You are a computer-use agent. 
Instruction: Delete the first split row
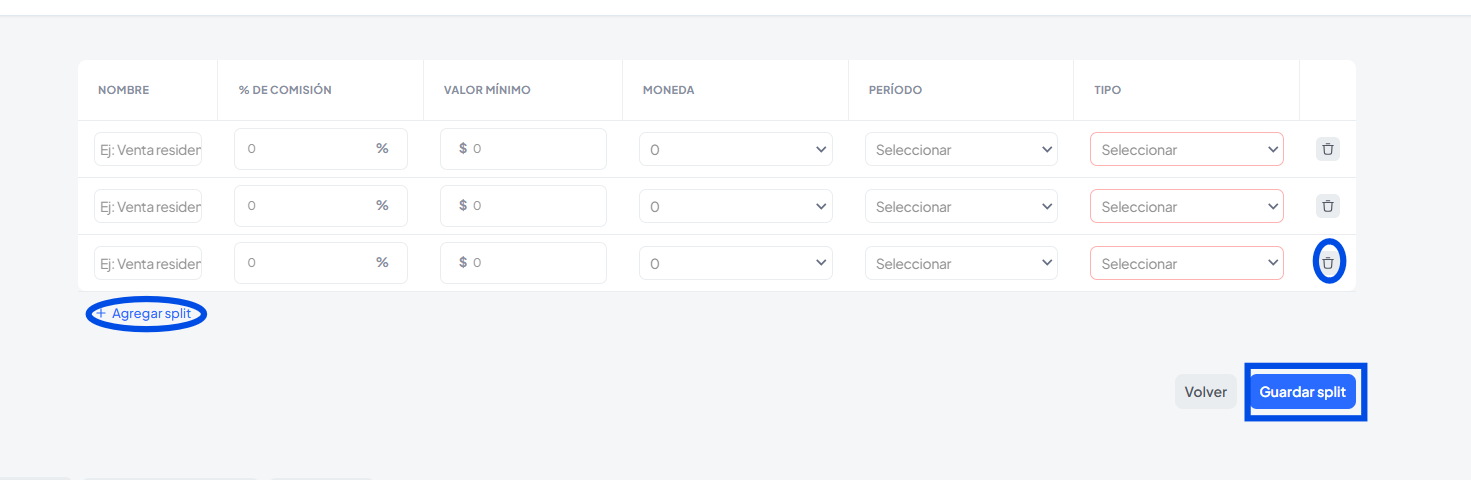click(x=1327, y=150)
